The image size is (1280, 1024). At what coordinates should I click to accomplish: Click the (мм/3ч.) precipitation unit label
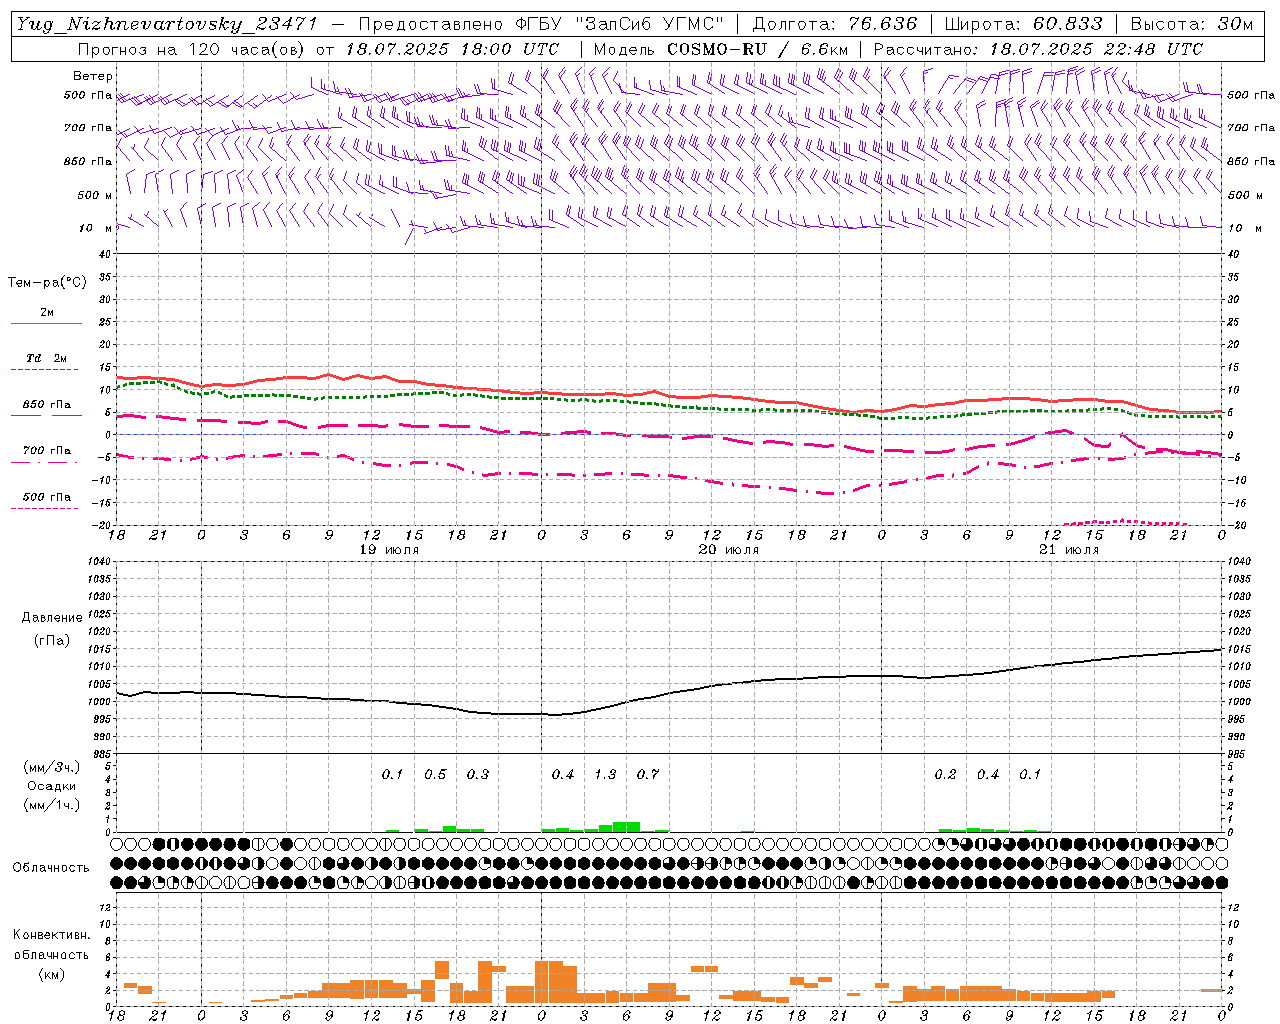tap(52, 768)
